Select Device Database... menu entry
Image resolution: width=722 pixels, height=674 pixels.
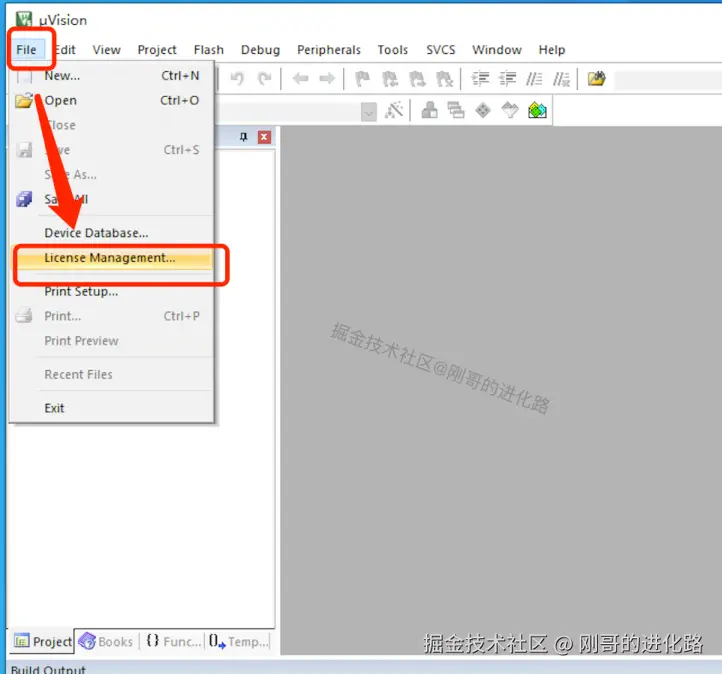tap(112, 233)
